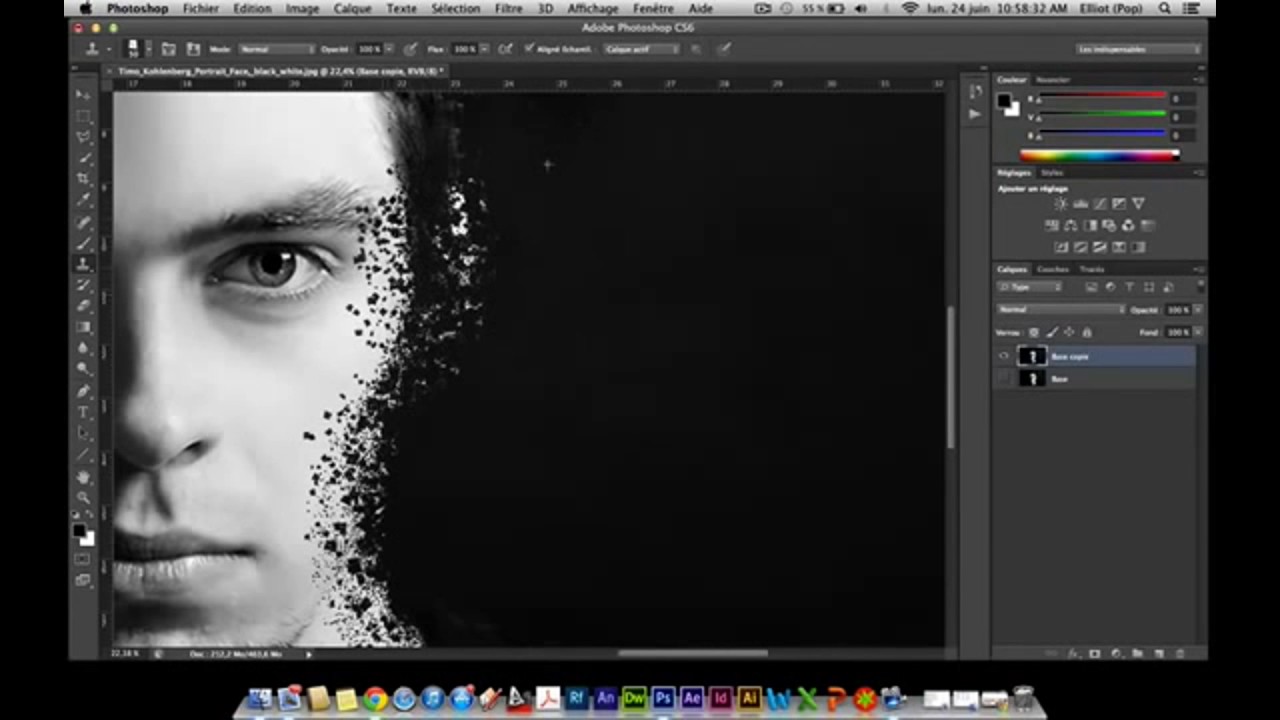
Task: Toggle lock transparent pixels
Action: 1033,332
